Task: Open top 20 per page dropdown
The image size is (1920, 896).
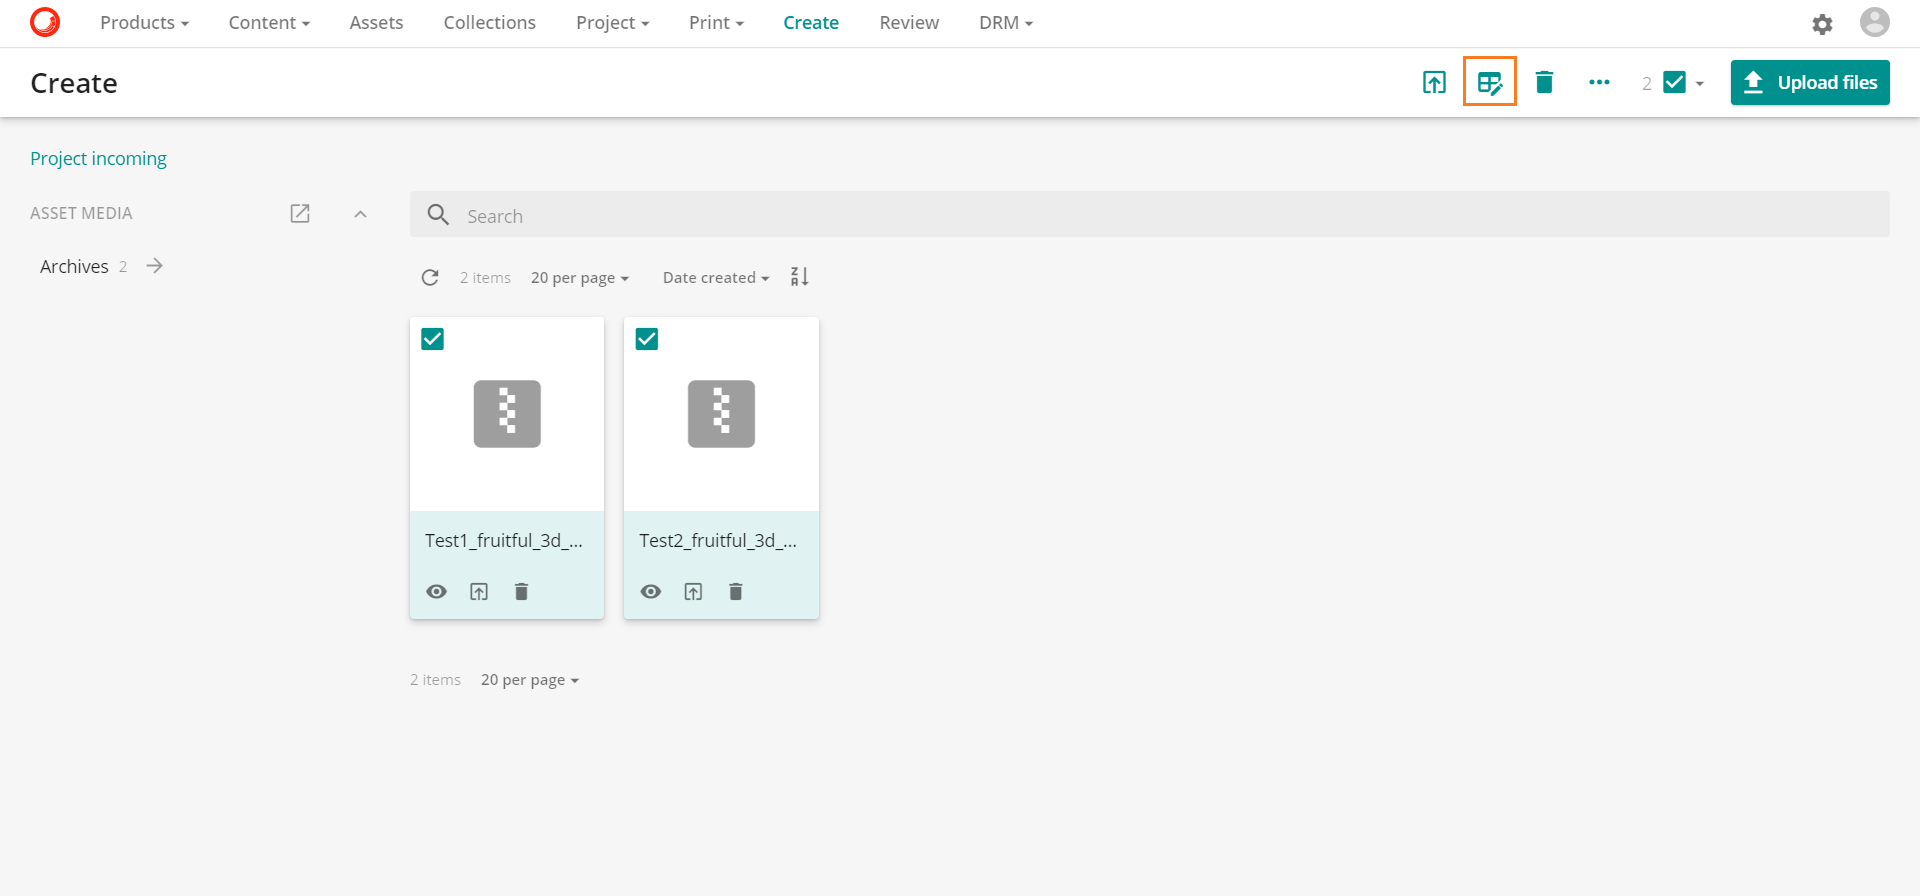Action: 579,278
